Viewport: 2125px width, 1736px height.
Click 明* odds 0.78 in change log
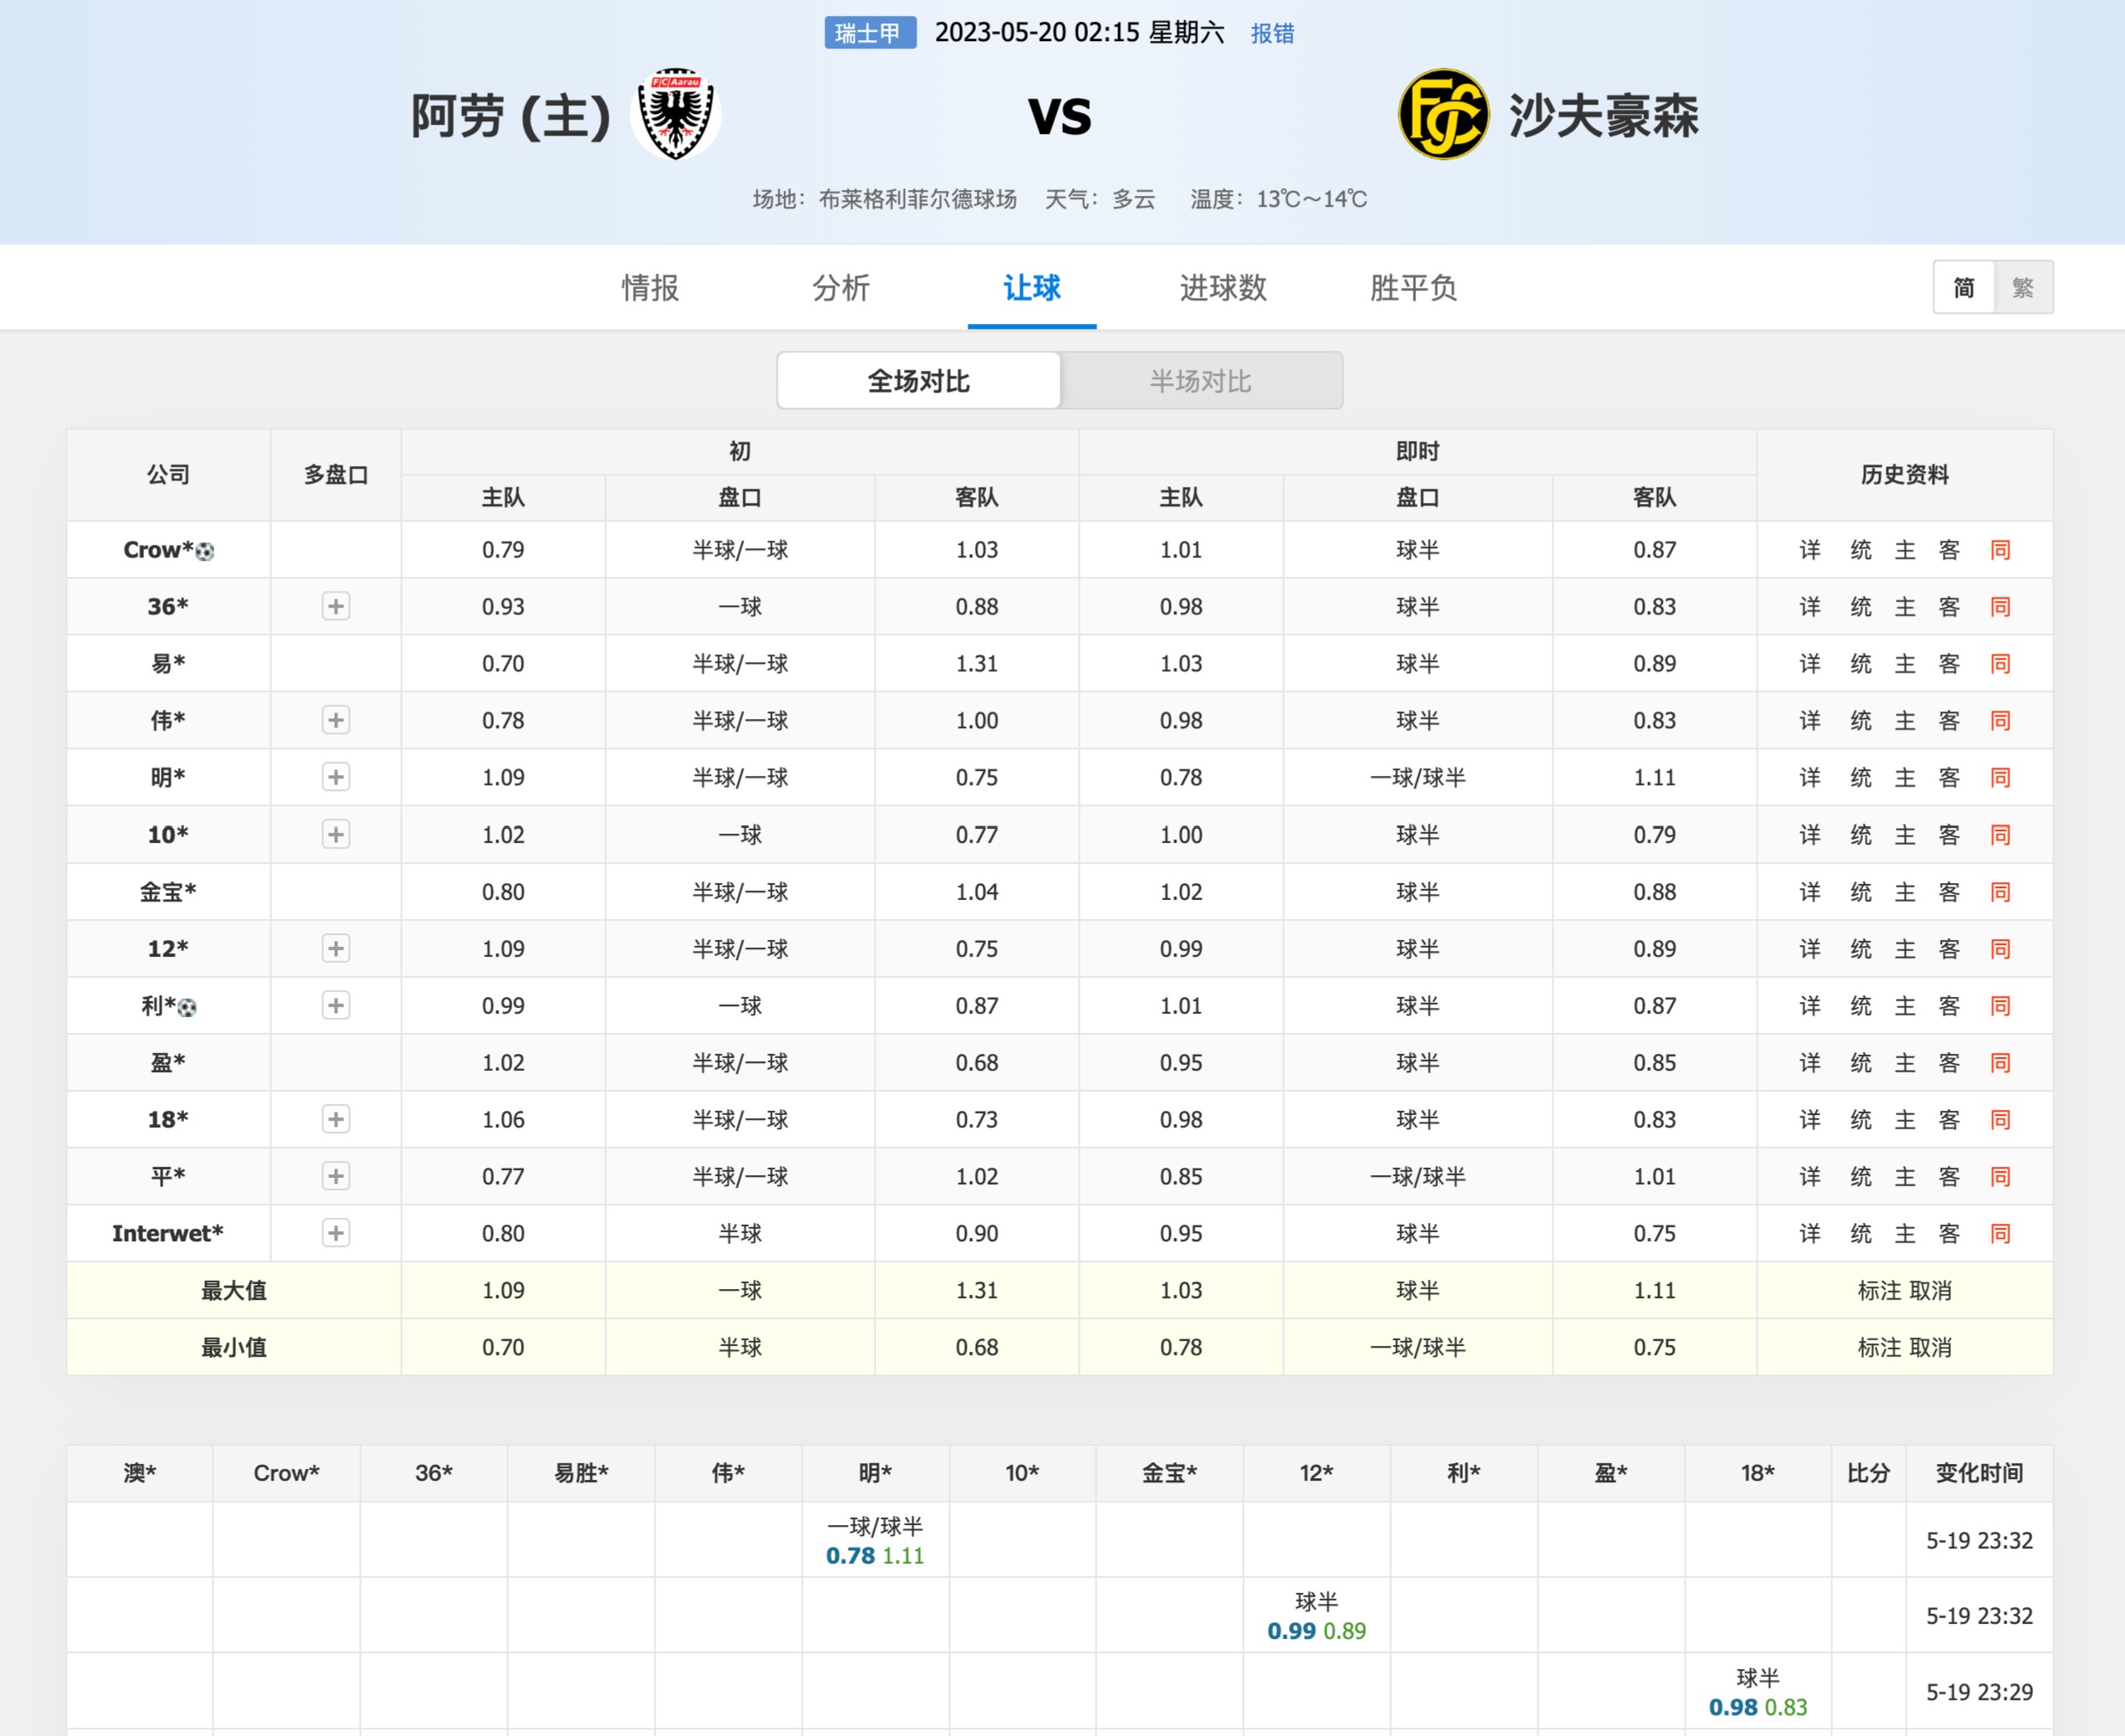pyautogui.click(x=850, y=1555)
